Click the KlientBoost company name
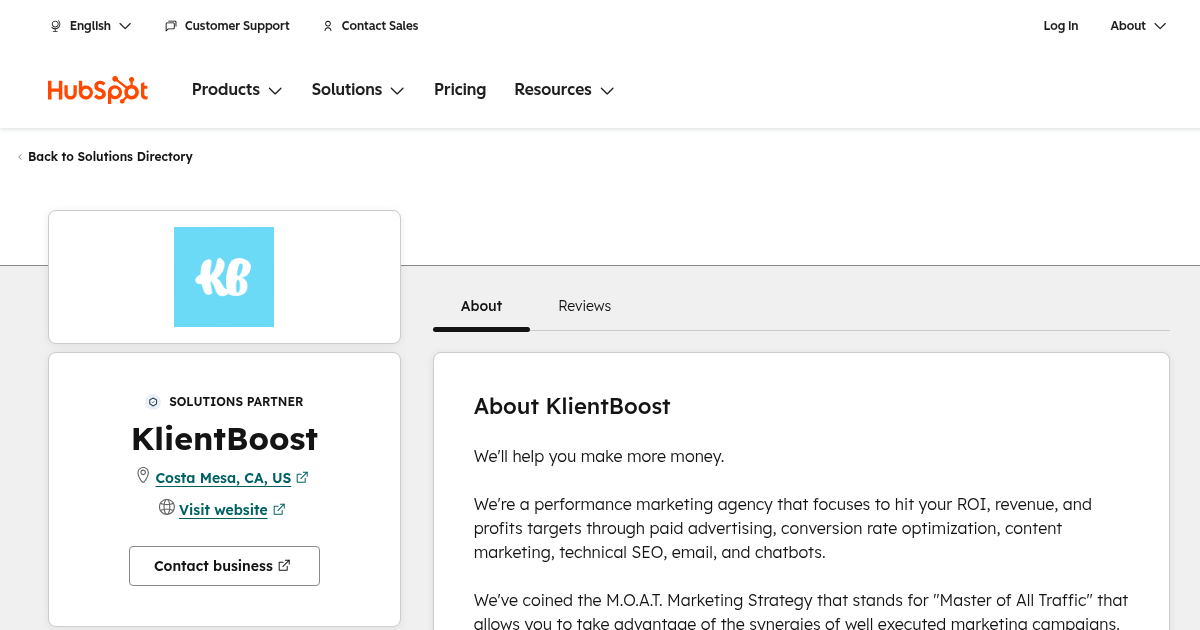This screenshot has height=630, width=1200. [224, 439]
